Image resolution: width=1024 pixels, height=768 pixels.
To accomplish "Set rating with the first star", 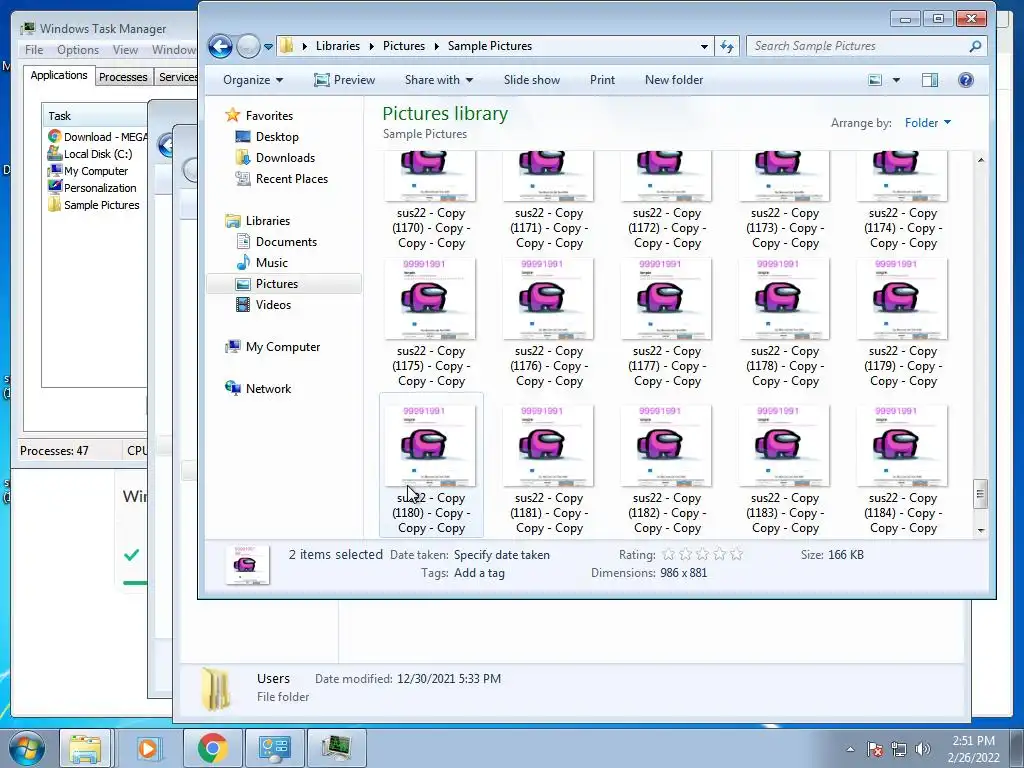I will tap(668, 554).
